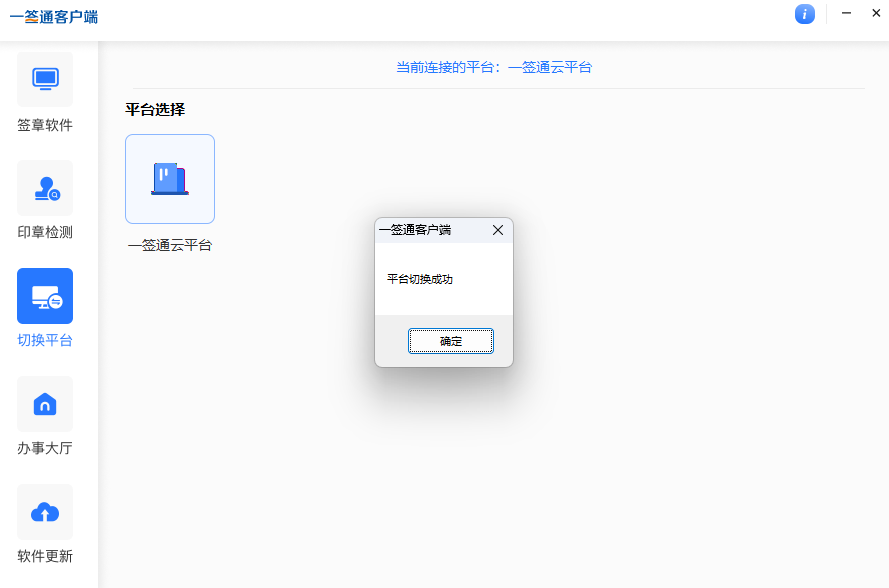Click the 印章检测 sidebar label
This screenshot has width=889, height=588.
(45, 232)
